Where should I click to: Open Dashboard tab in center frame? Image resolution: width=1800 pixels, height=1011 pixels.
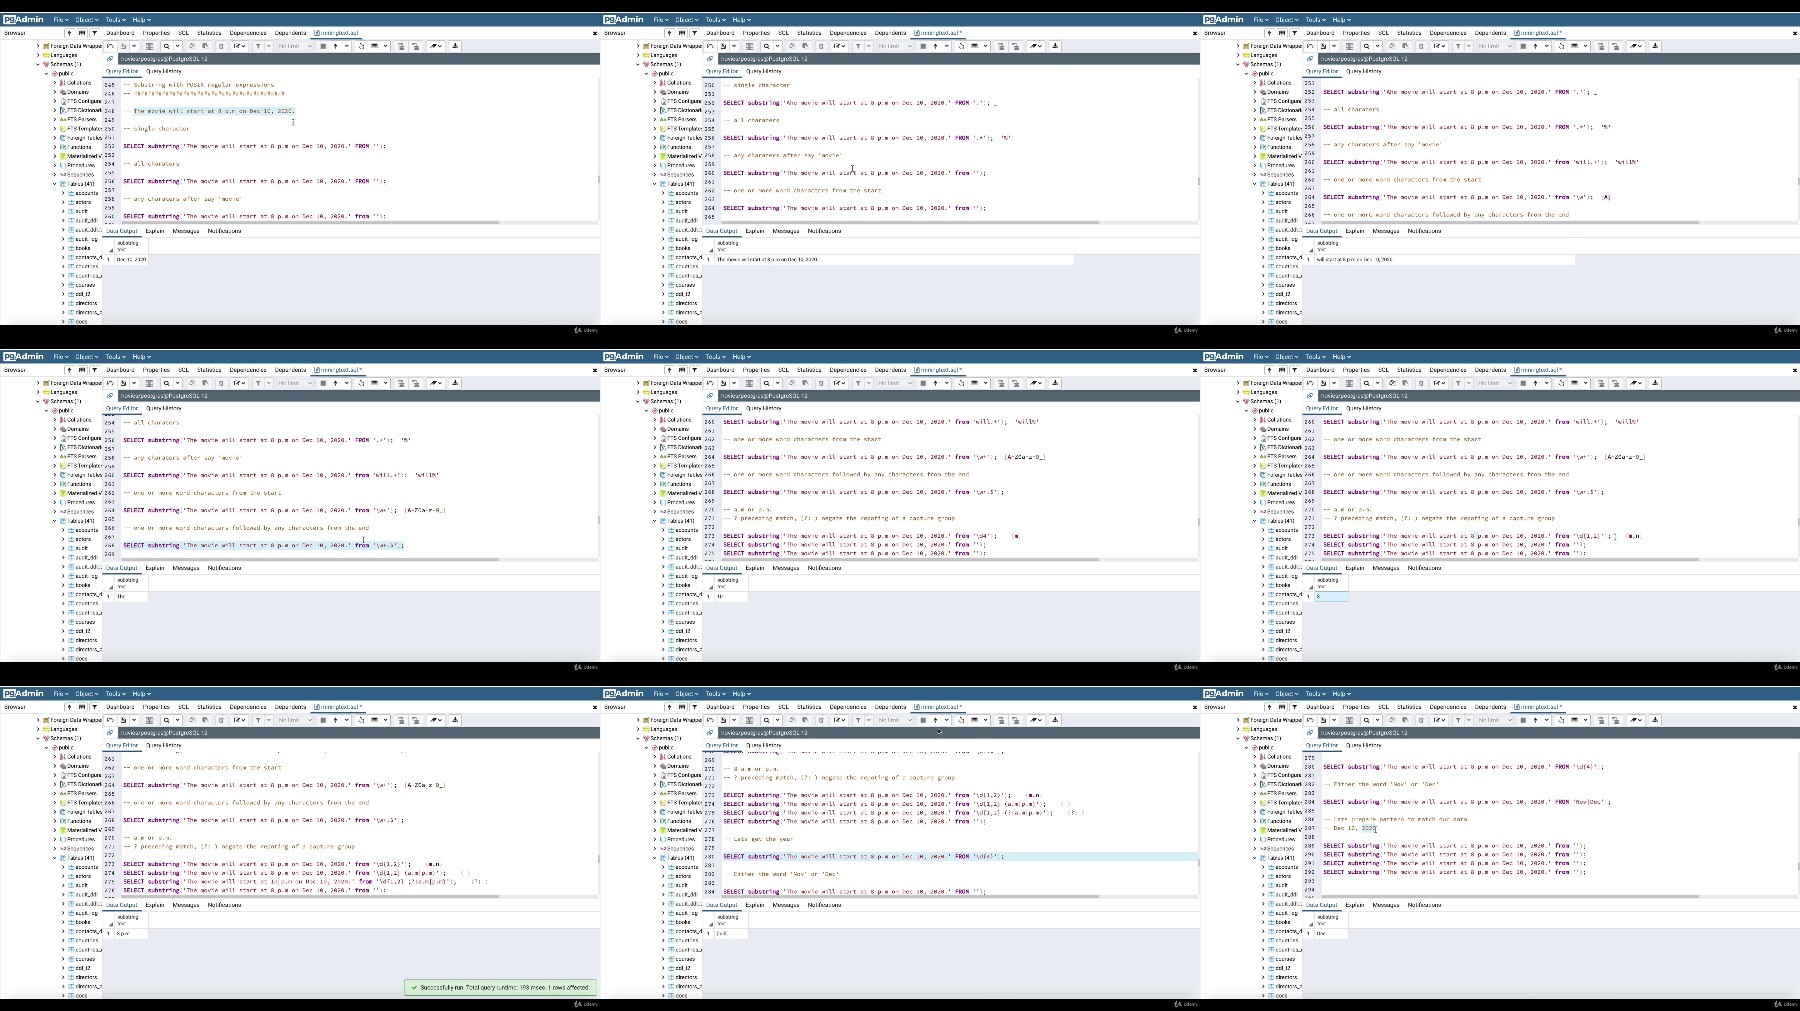coord(720,370)
